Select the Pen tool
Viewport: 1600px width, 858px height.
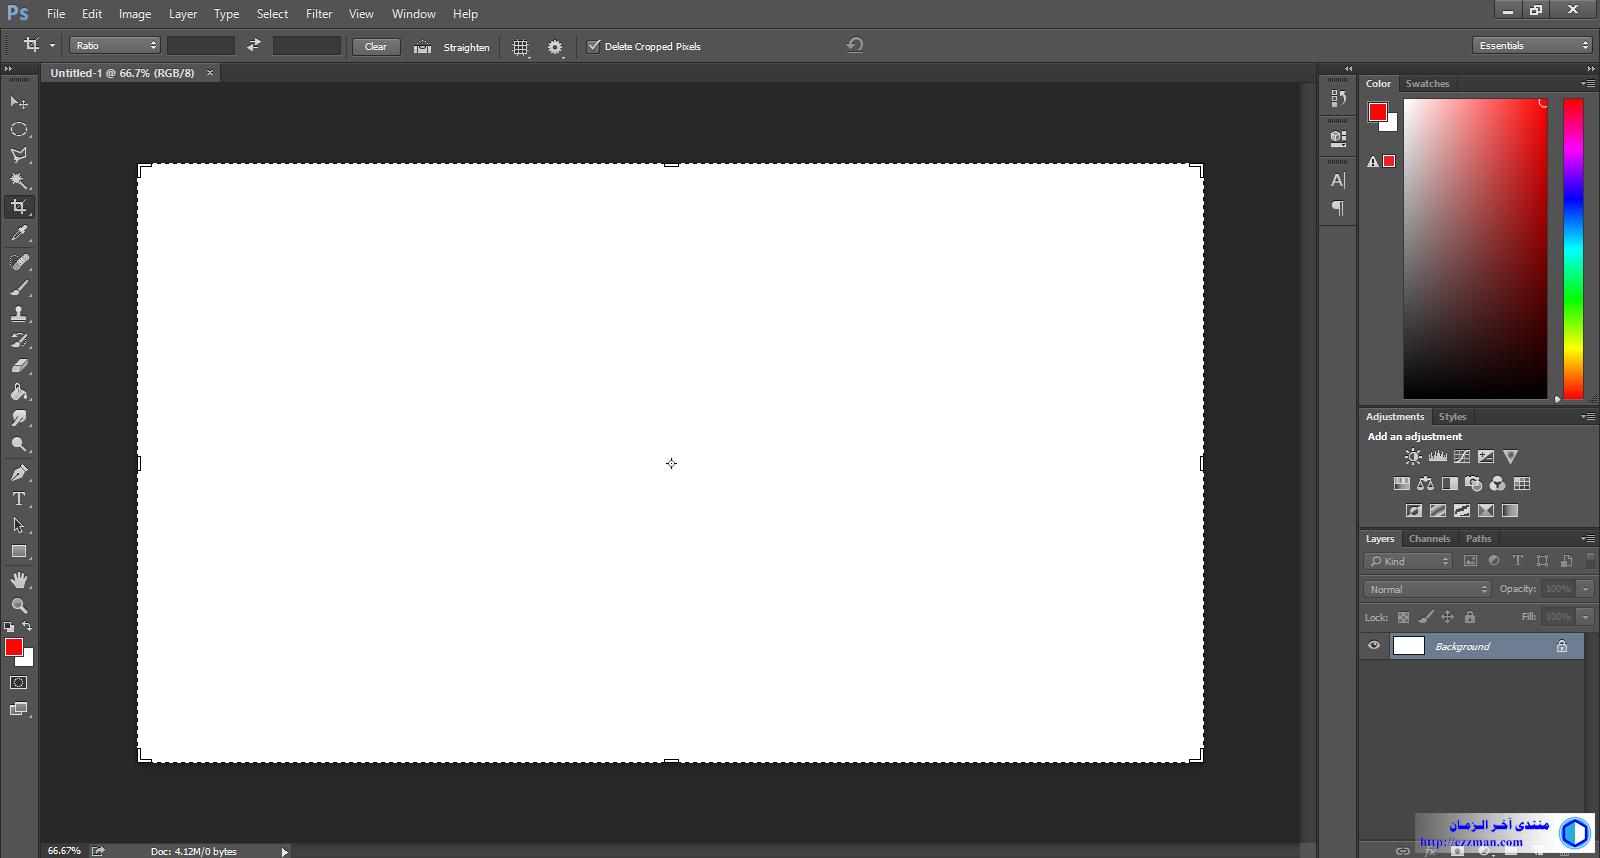[x=19, y=473]
